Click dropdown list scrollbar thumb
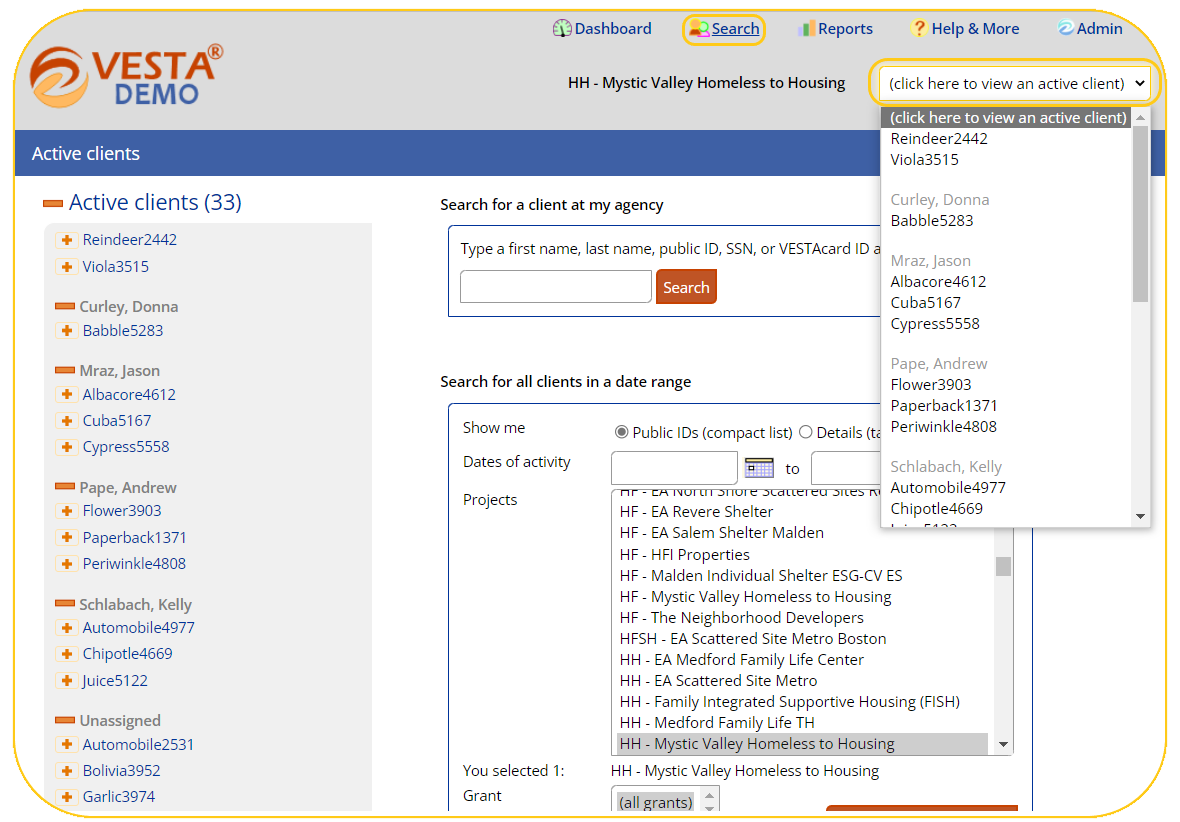This screenshot has width=1180, height=822. coord(1140,213)
